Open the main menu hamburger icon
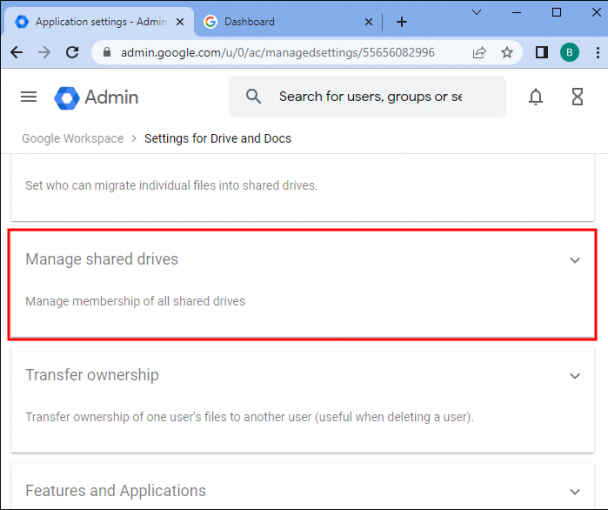Image resolution: width=608 pixels, height=510 pixels. click(29, 97)
